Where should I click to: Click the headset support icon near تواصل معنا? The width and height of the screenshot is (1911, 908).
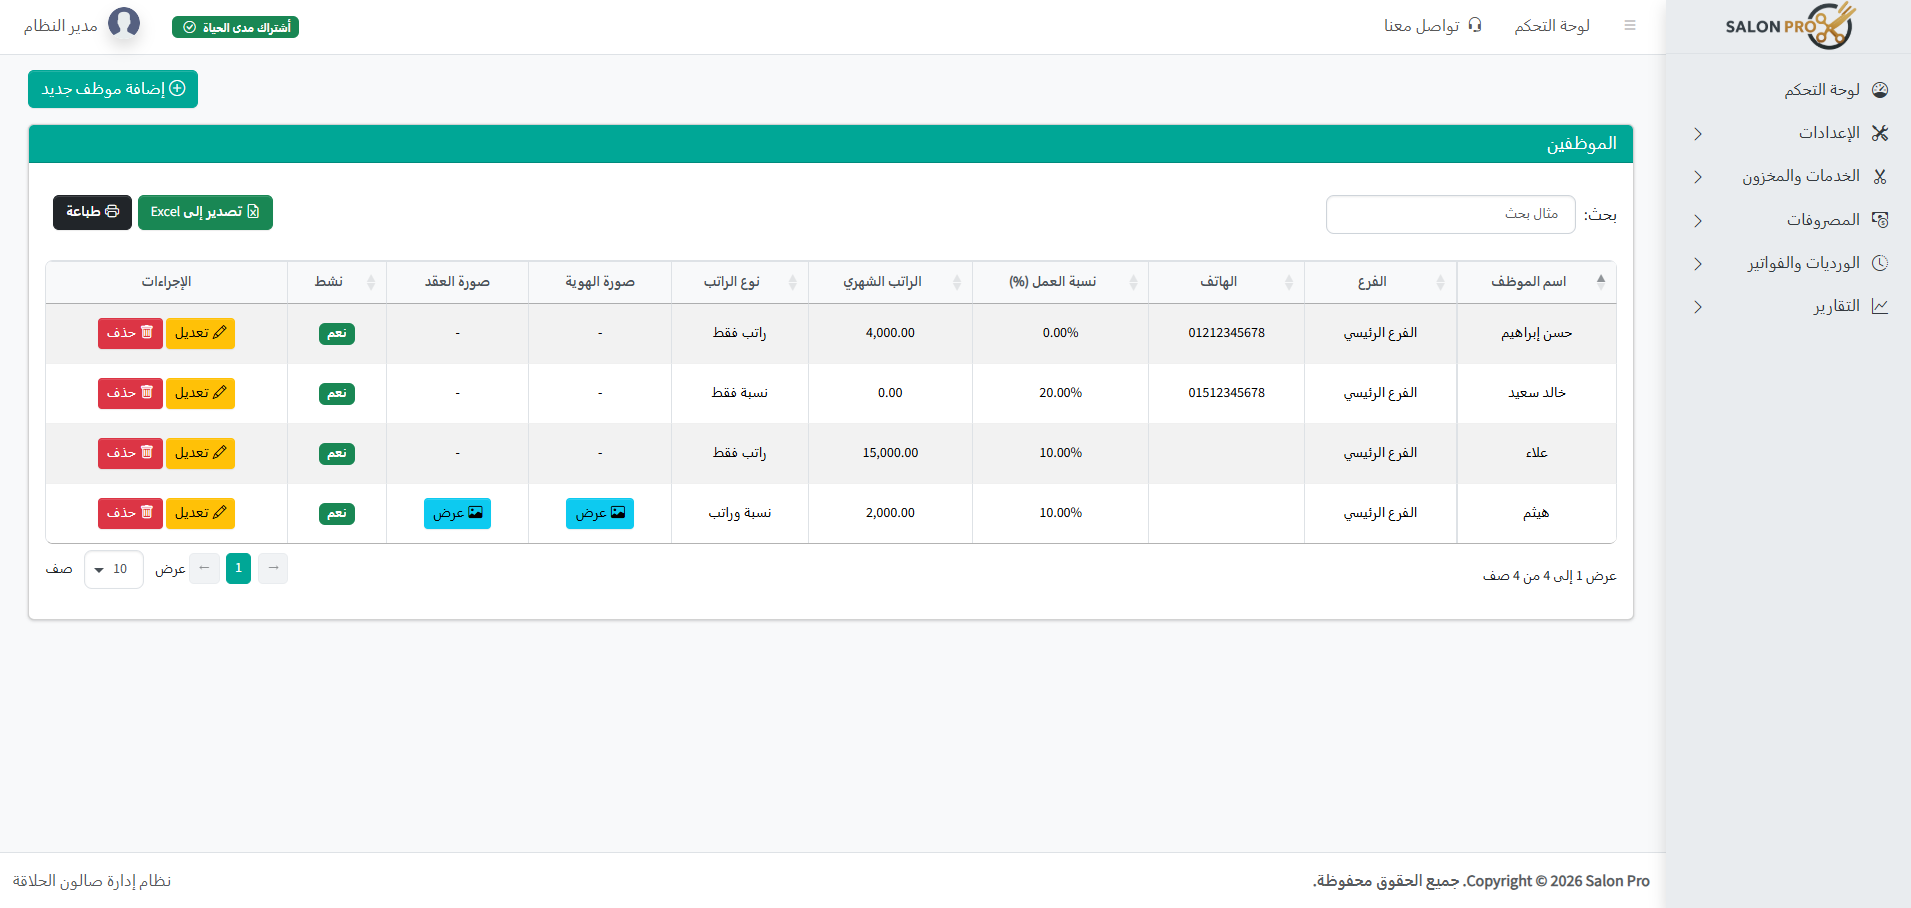[1476, 24]
